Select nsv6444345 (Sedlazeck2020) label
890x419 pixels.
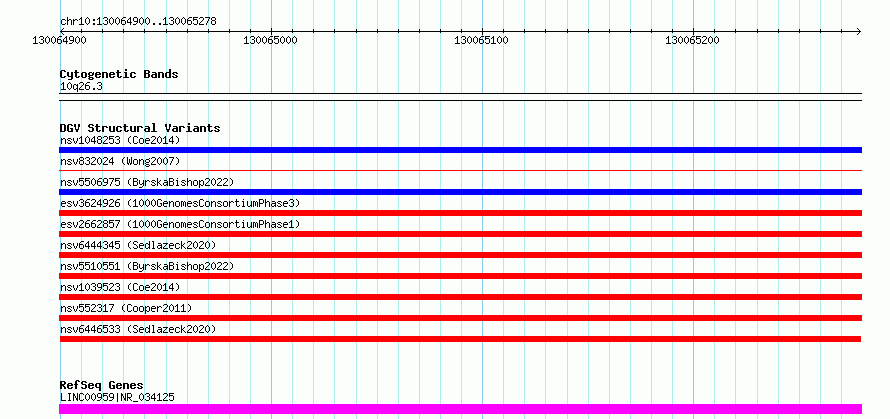138,245
